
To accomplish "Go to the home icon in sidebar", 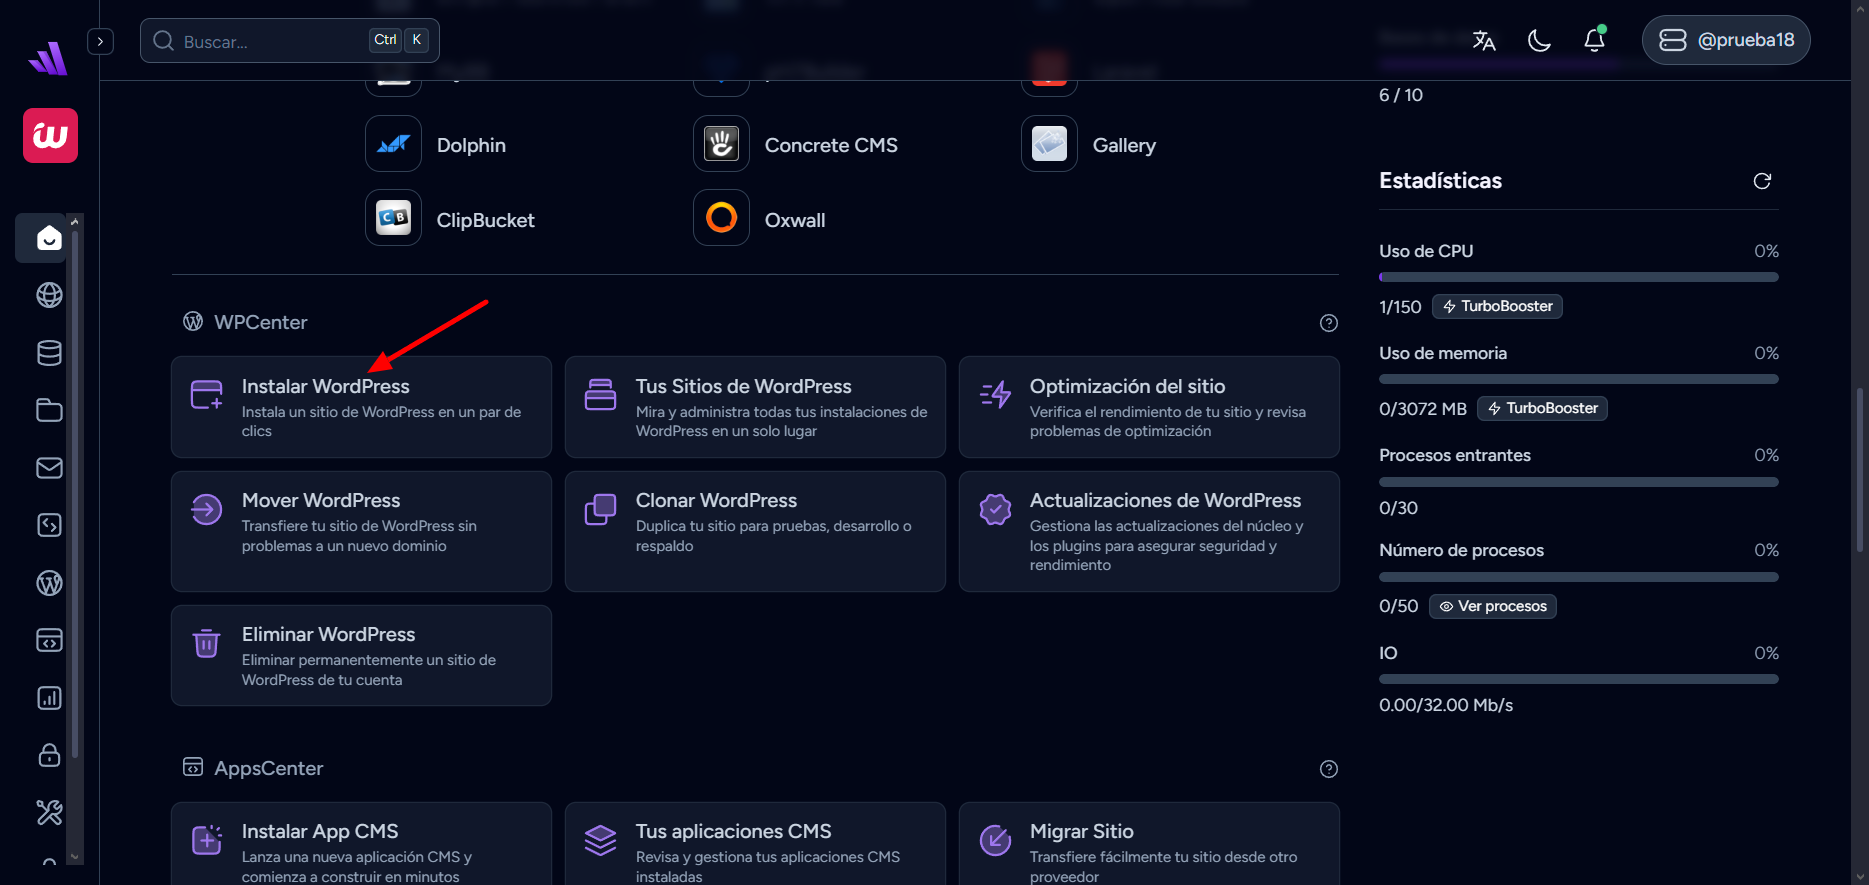I will coord(49,238).
